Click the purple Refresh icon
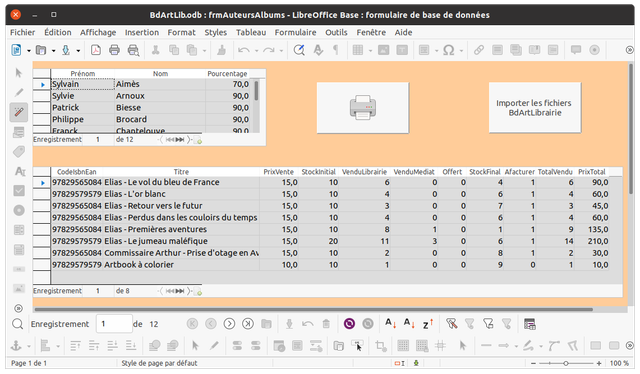Image resolution: width=640 pixels, height=374 pixels. pyautogui.click(x=349, y=324)
